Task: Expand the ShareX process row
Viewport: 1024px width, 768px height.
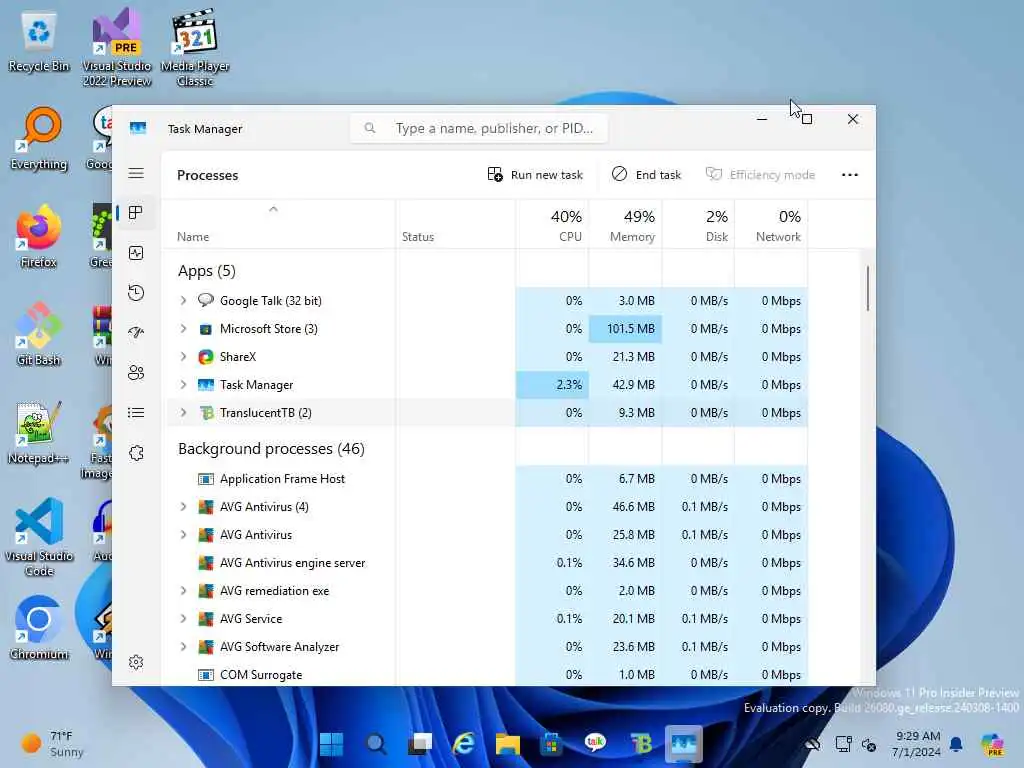Action: pyautogui.click(x=184, y=357)
